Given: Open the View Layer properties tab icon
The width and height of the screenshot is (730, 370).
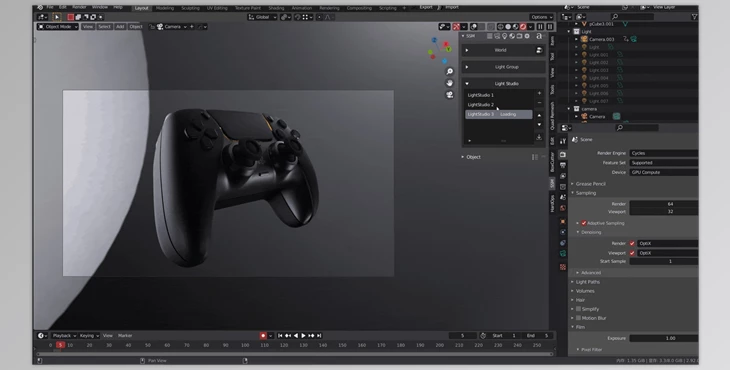Looking at the screenshot, I should [563, 176].
